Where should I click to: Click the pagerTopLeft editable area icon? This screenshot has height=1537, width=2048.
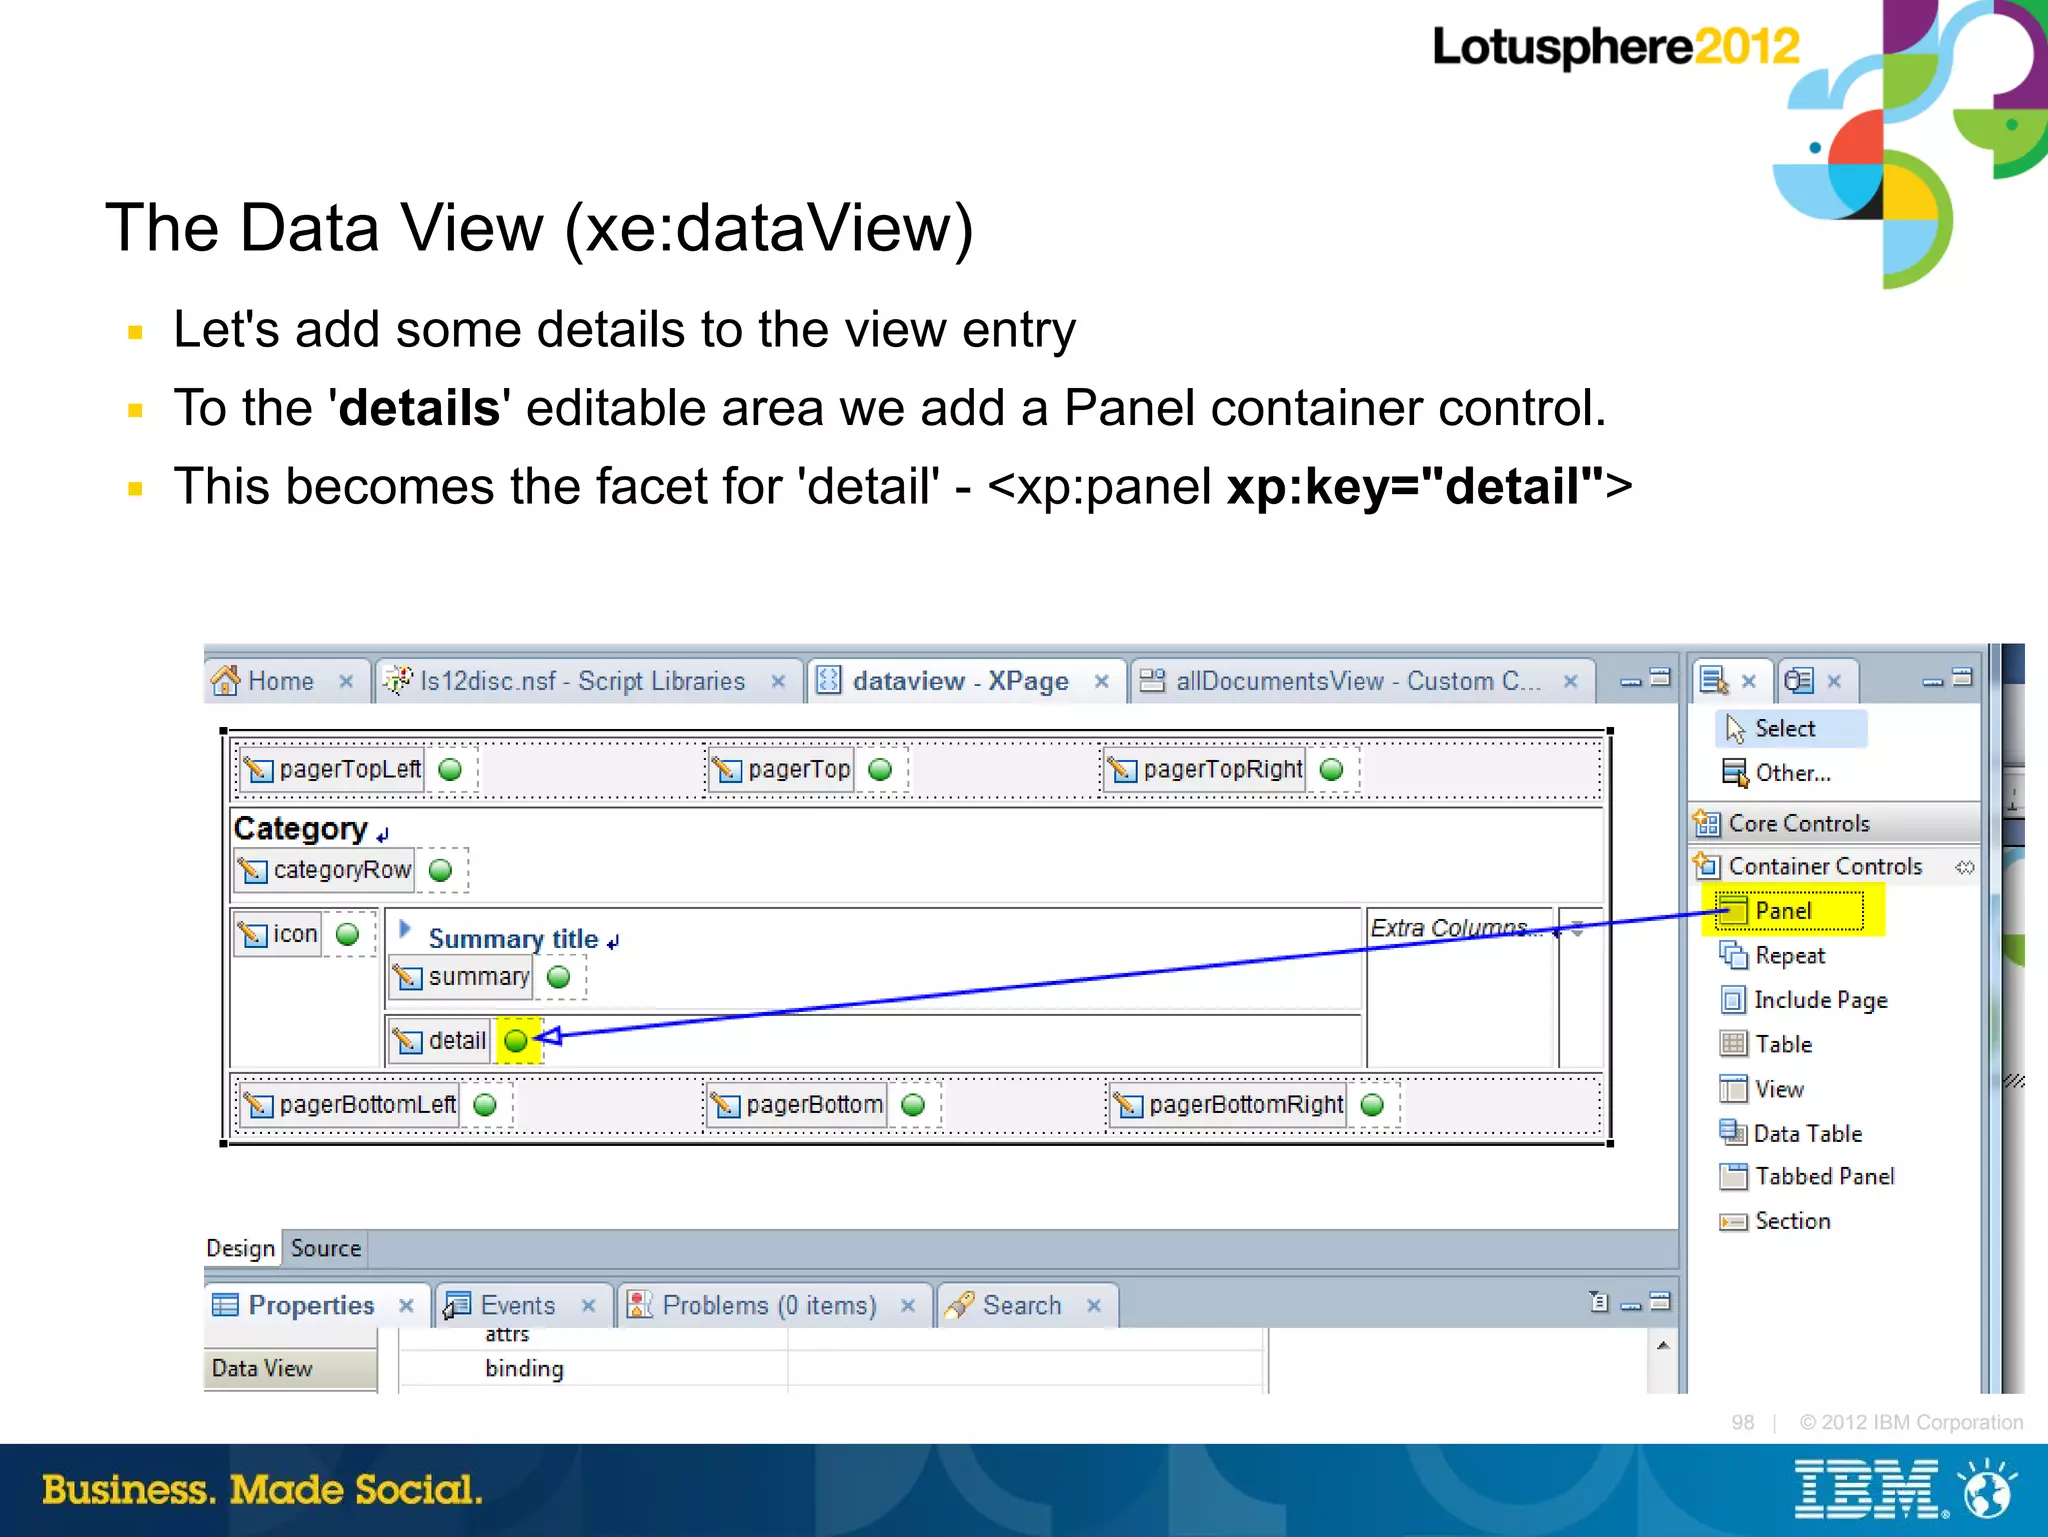(x=258, y=770)
